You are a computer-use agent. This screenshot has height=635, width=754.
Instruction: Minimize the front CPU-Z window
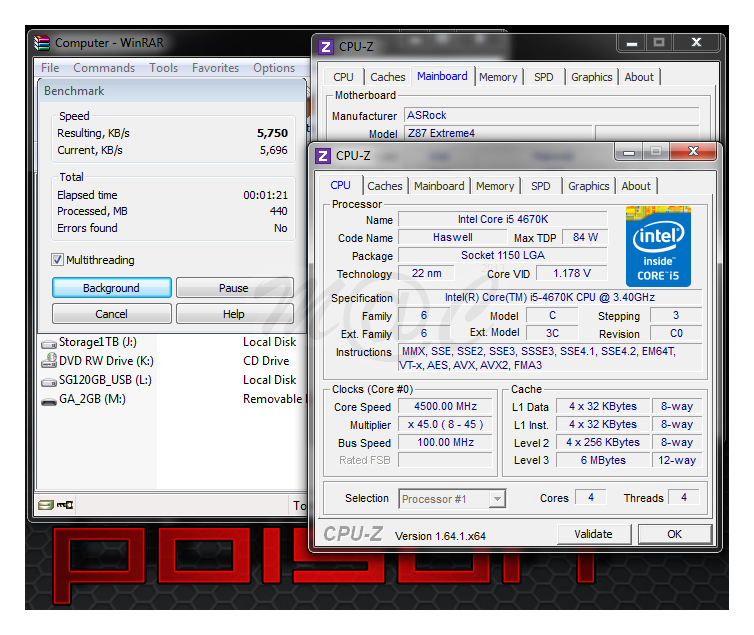pos(629,152)
